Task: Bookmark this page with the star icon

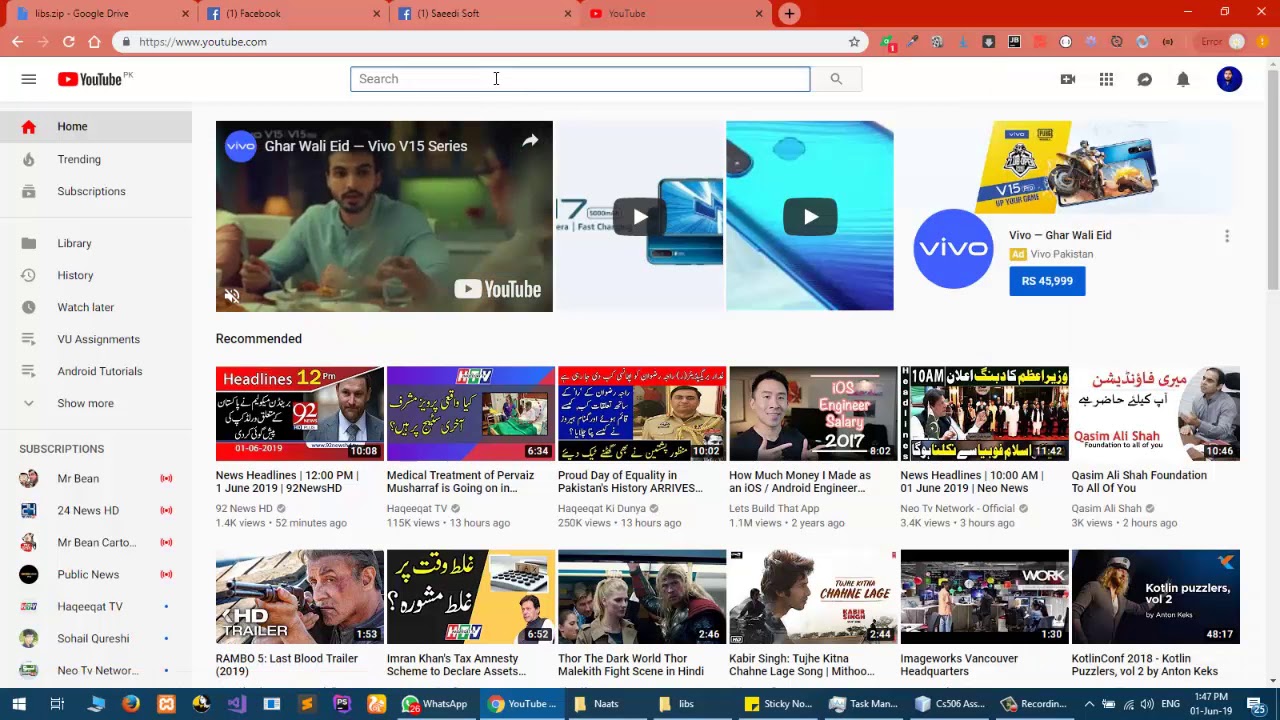Action: point(854,42)
